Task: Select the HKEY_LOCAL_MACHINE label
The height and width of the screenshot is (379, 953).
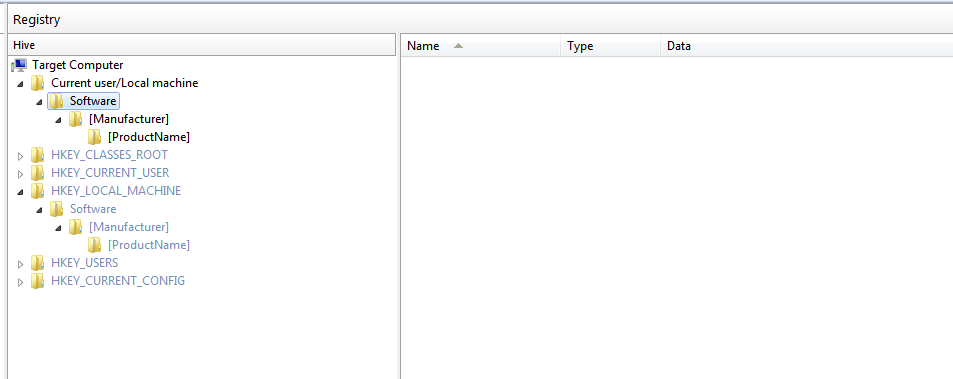Action: (x=116, y=191)
